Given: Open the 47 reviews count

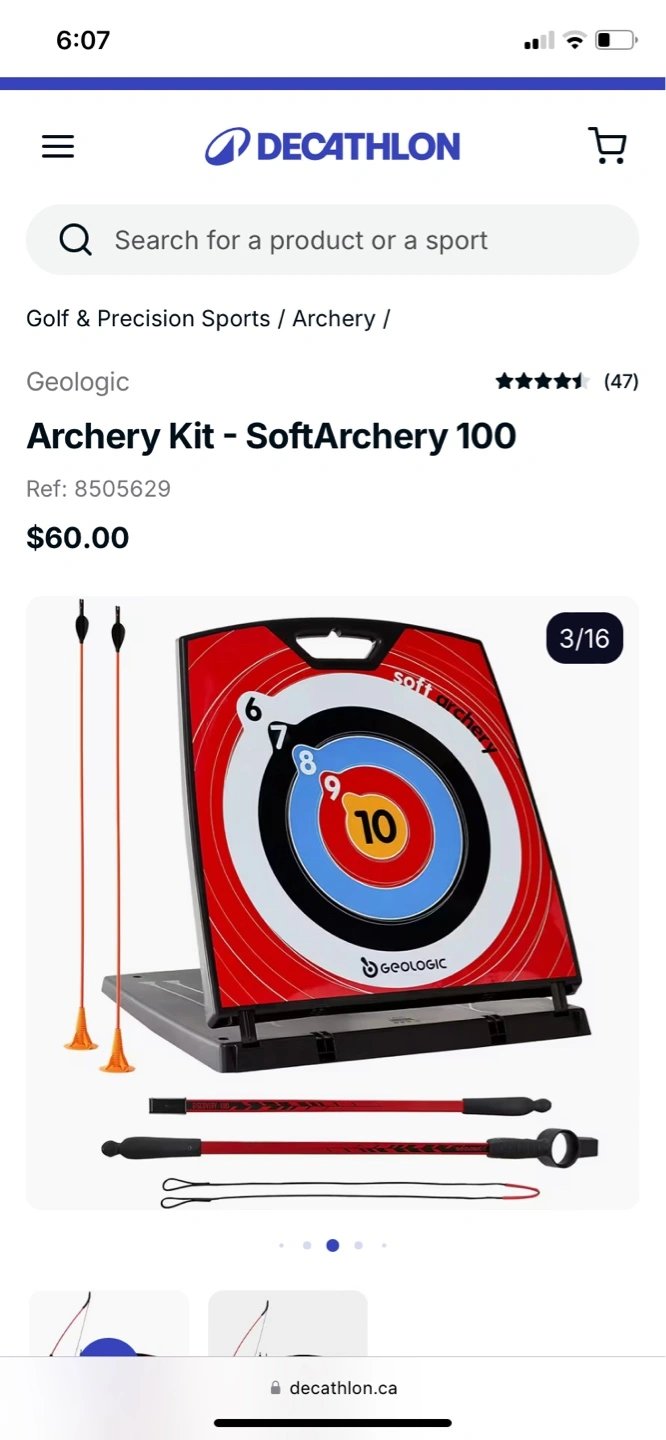Looking at the screenshot, I should [x=621, y=381].
